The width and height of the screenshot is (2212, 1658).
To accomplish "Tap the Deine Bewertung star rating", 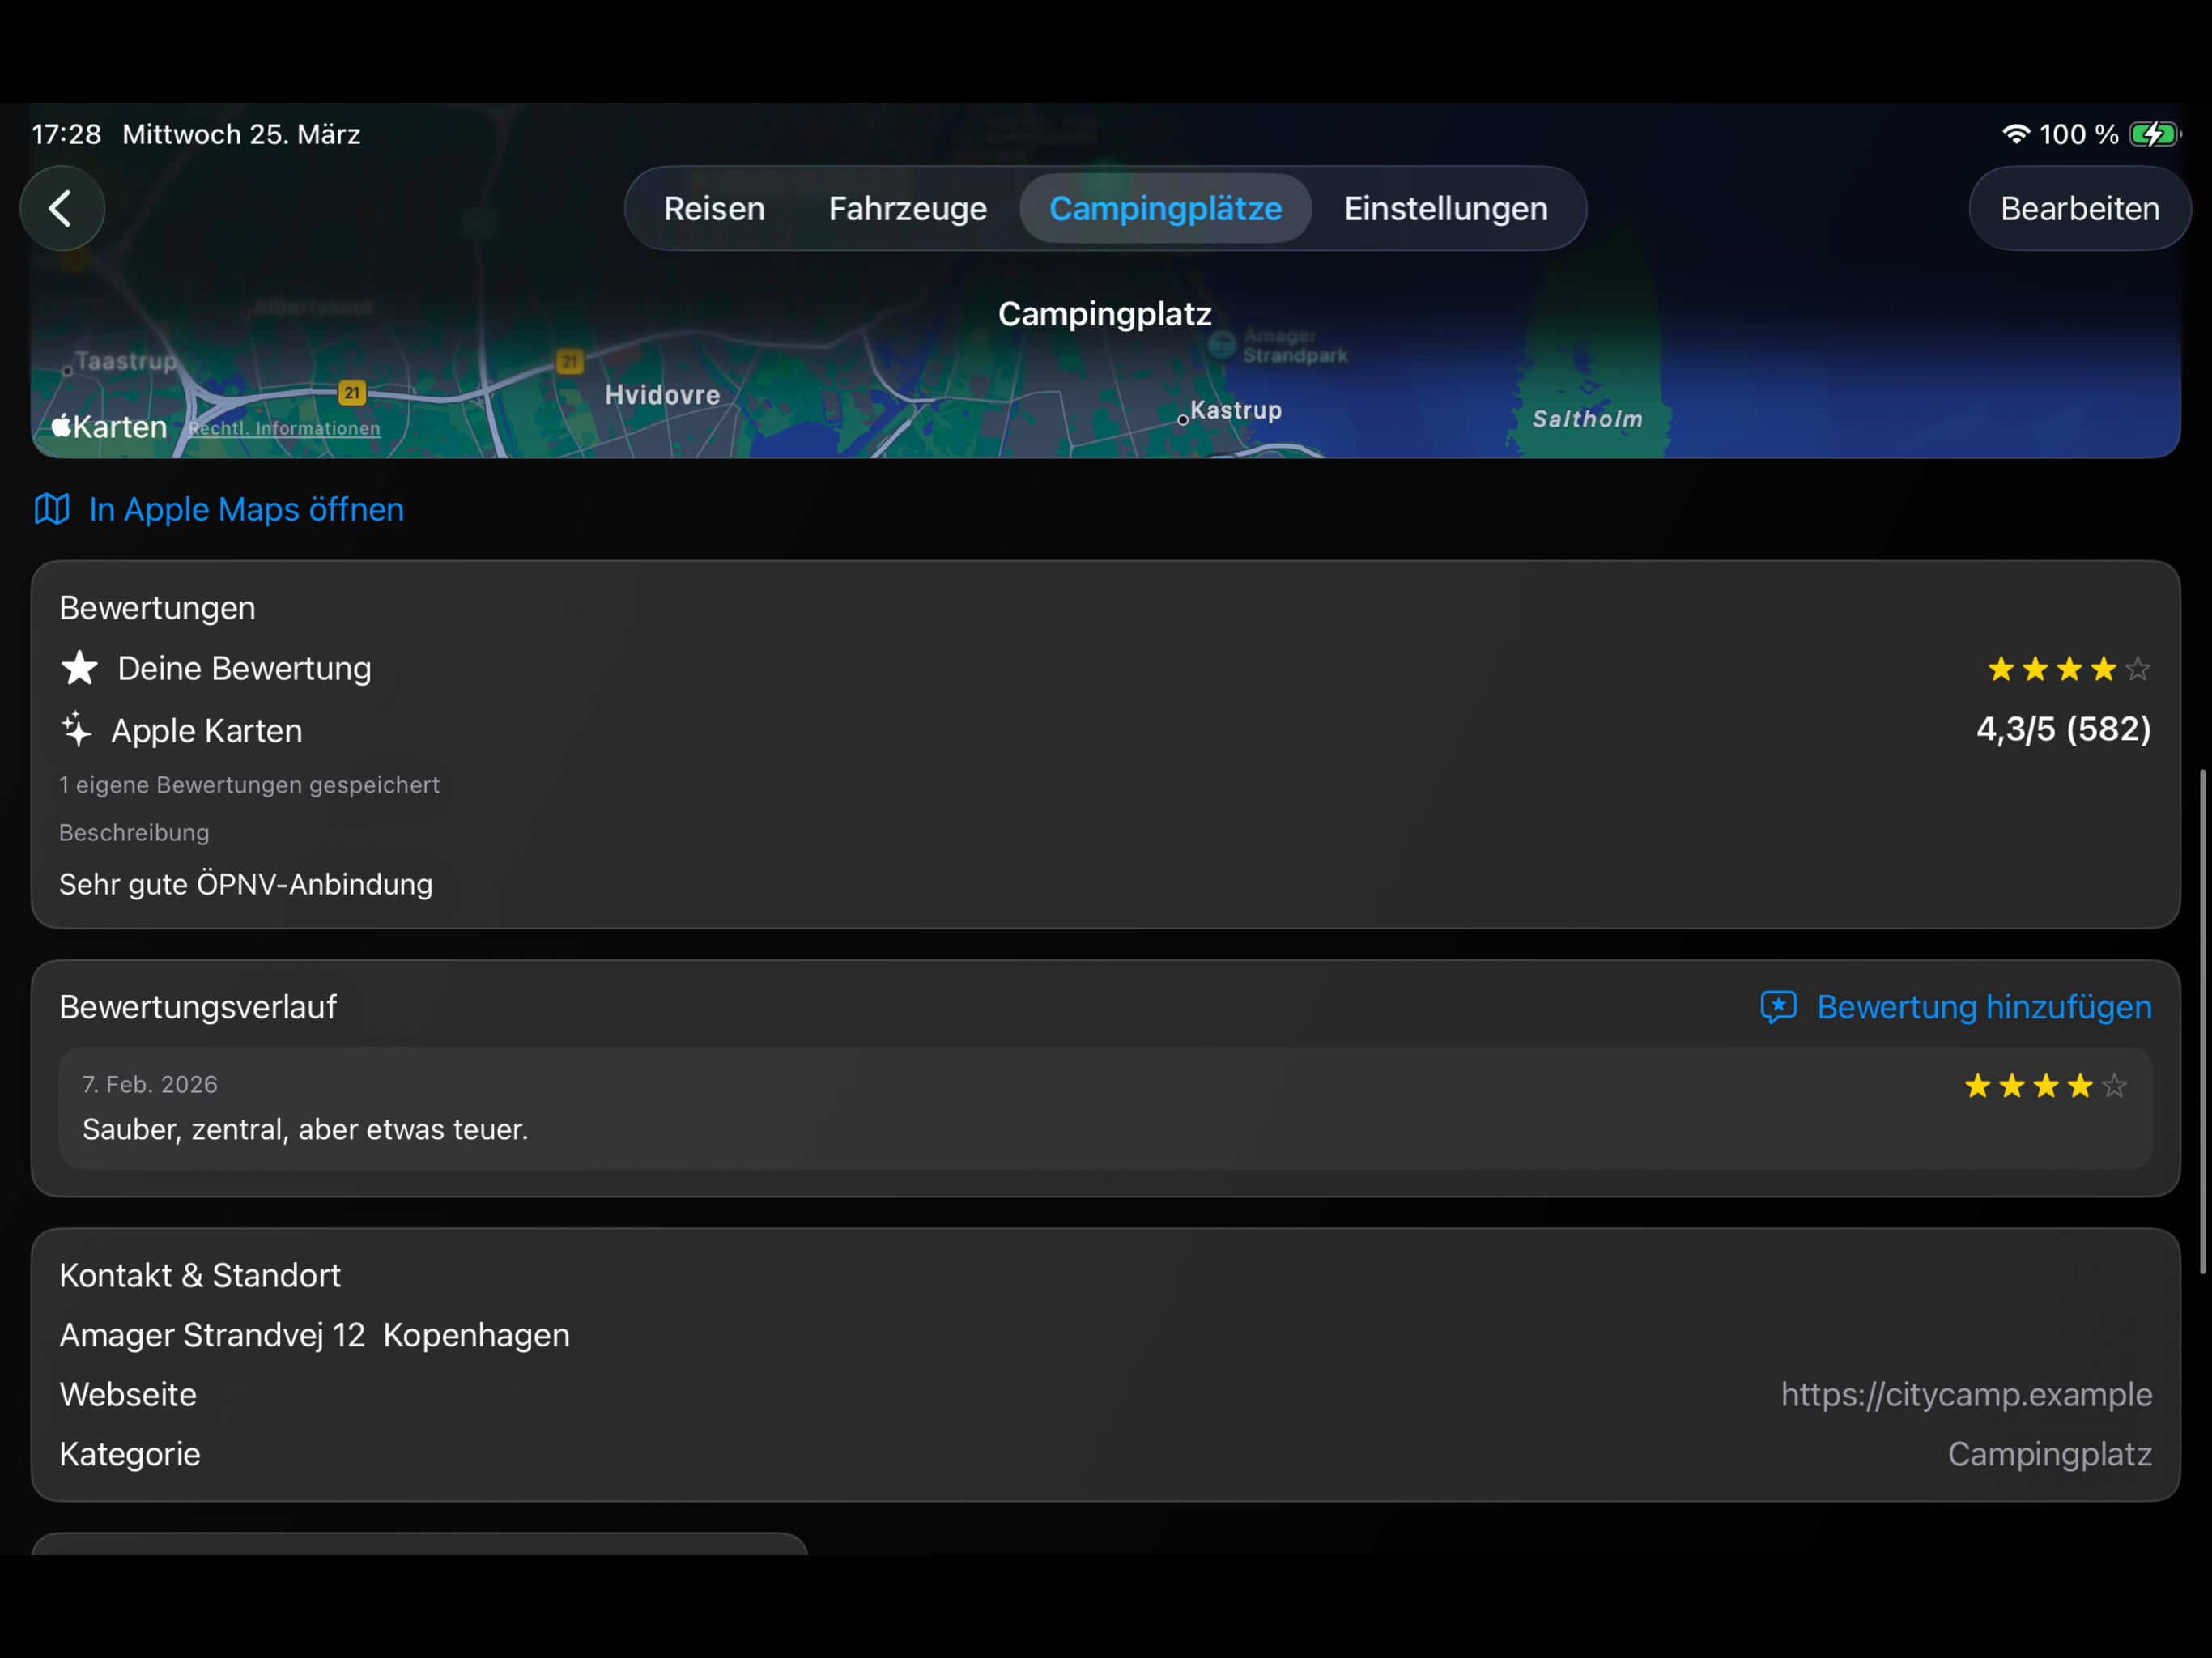I will click(2068, 668).
